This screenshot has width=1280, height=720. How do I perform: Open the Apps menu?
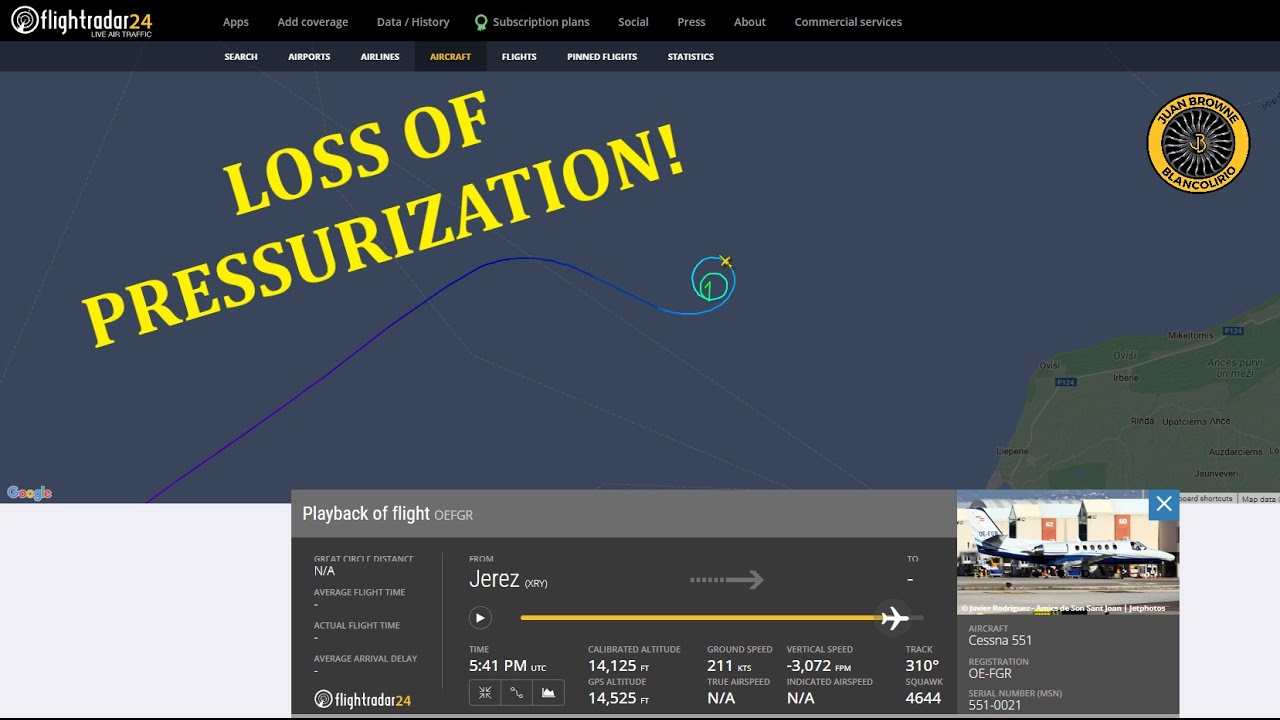point(236,22)
